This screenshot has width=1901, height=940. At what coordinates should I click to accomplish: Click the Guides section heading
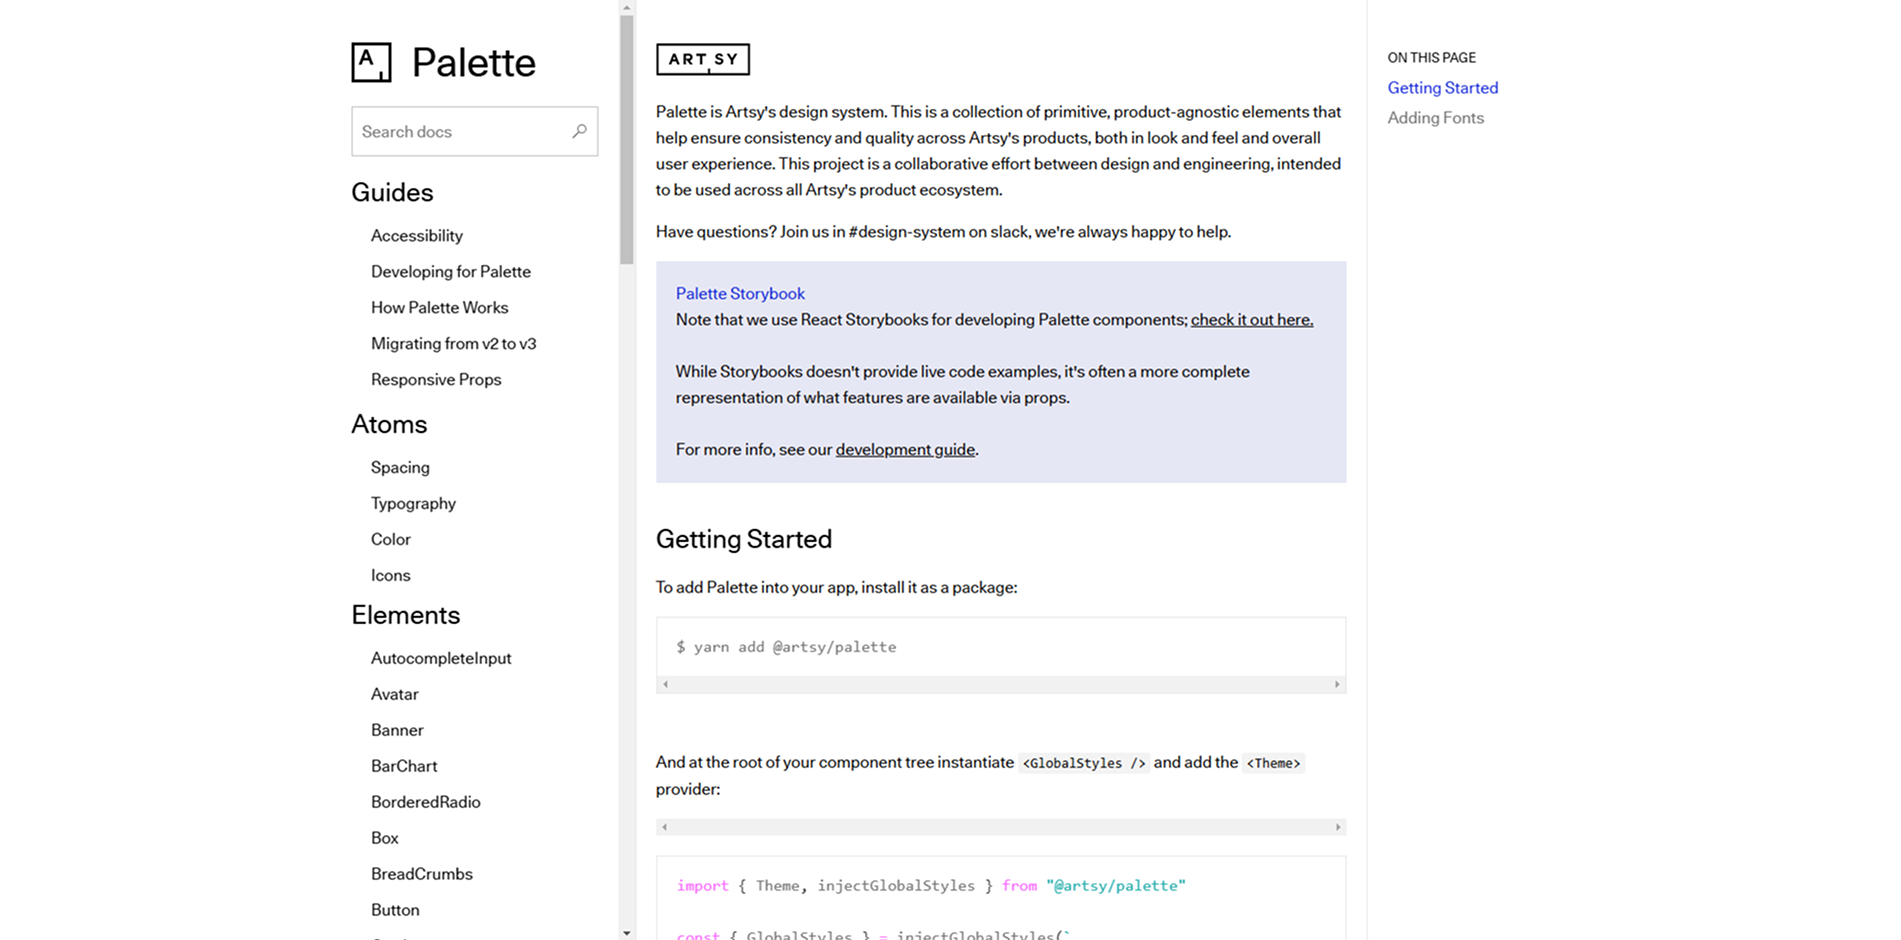(x=392, y=192)
